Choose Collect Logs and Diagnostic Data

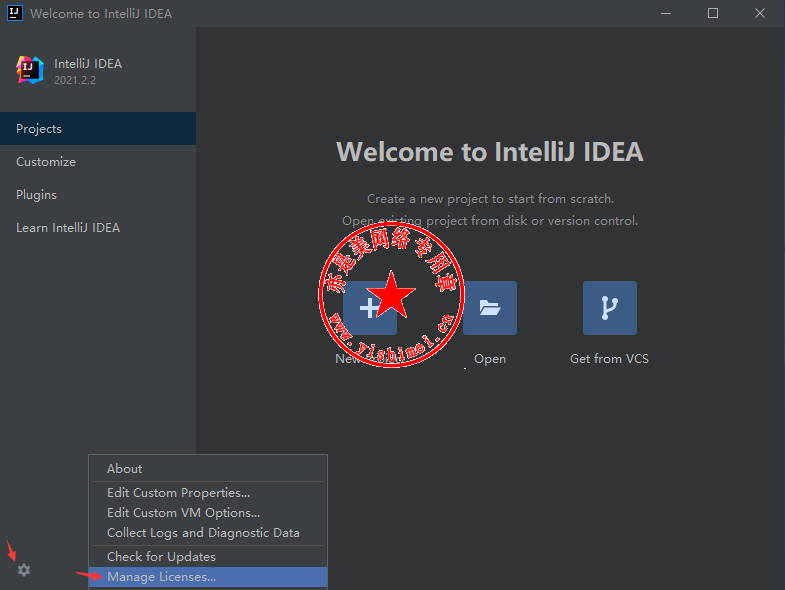pyautogui.click(x=208, y=533)
